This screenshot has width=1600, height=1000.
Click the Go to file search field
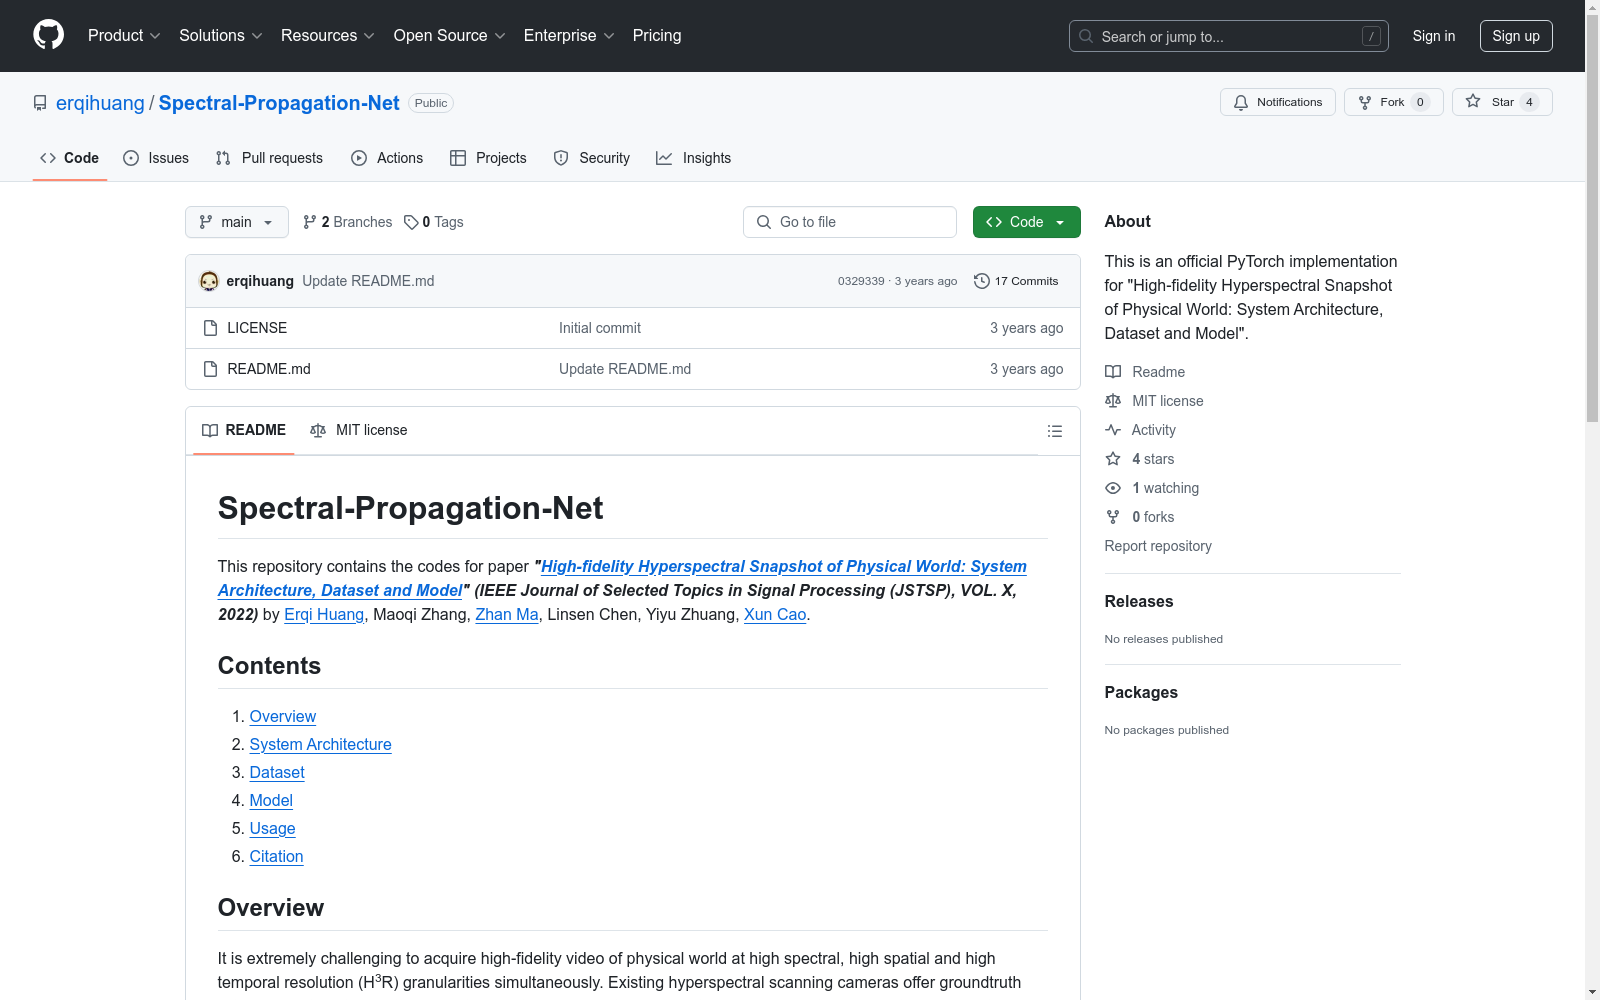850,222
